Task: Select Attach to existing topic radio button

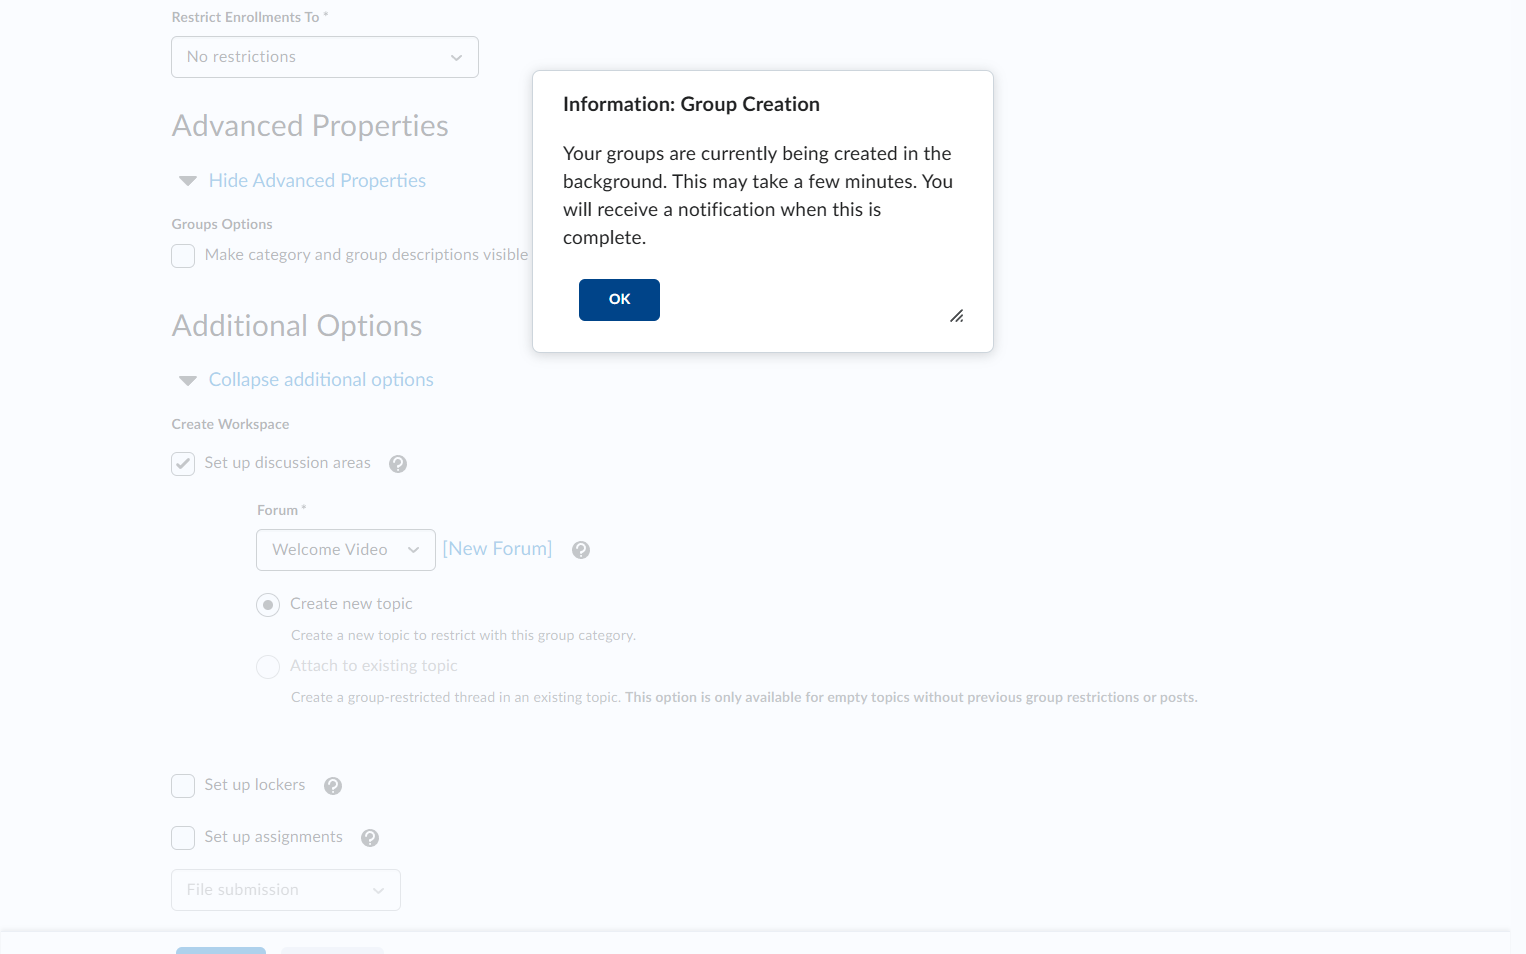Action: tap(268, 667)
